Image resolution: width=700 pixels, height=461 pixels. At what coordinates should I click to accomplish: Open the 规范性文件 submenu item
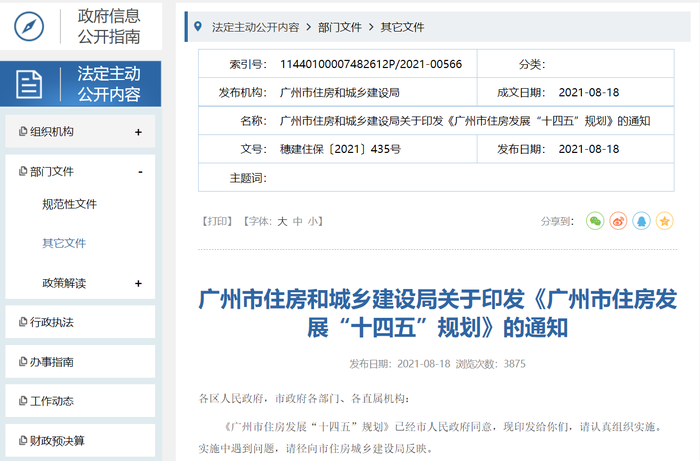coord(69,204)
